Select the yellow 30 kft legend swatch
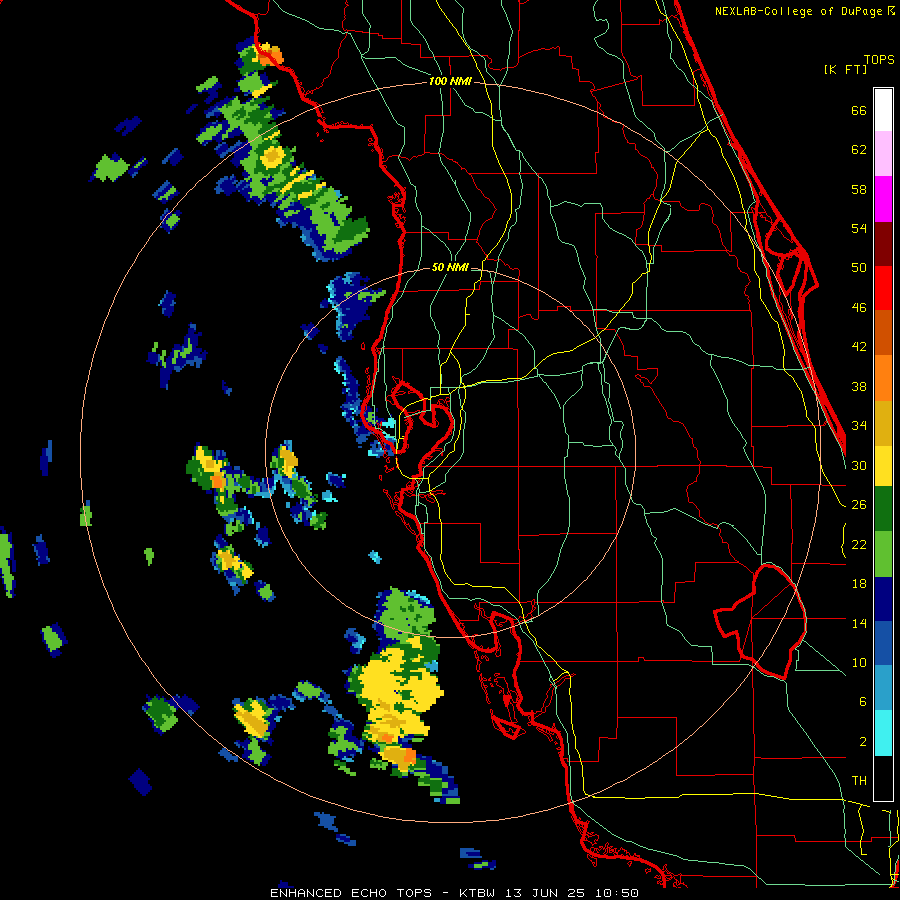Image resolution: width=900 pixels, height=900 pixels. coord(883,465)
